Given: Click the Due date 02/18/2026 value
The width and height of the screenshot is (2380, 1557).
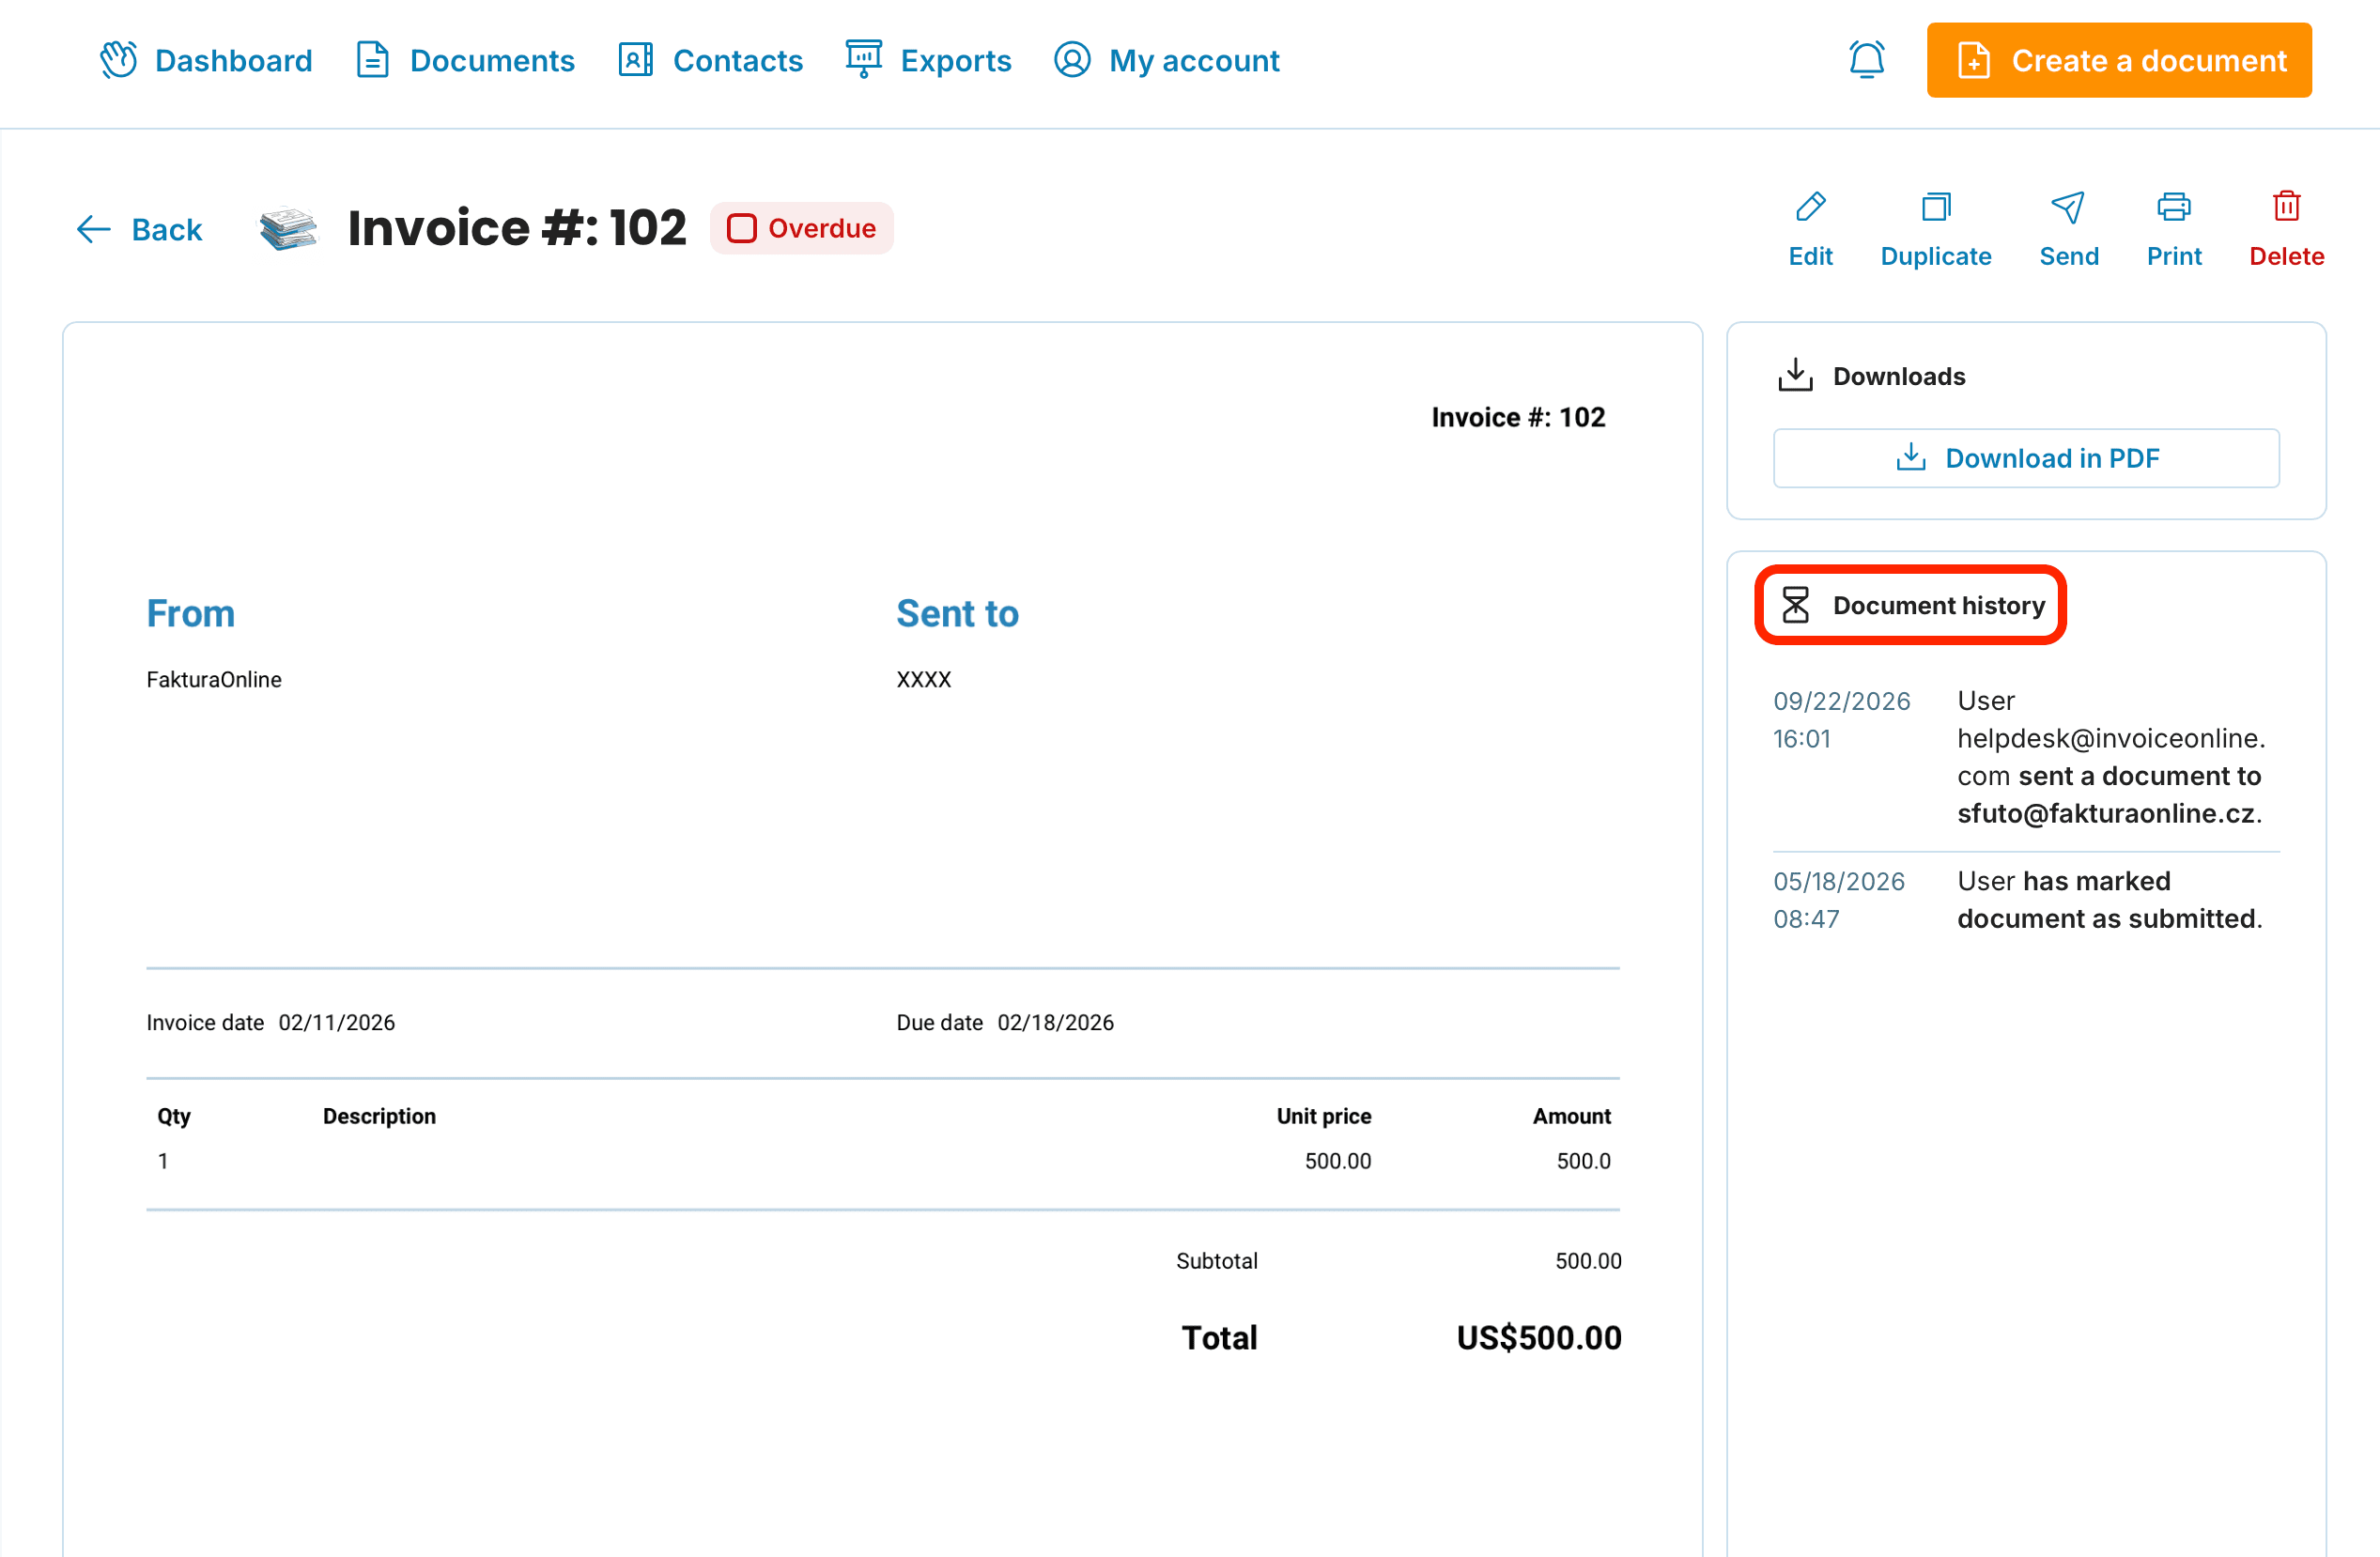Looking at the screenshot, I should coord(1056,1023).
